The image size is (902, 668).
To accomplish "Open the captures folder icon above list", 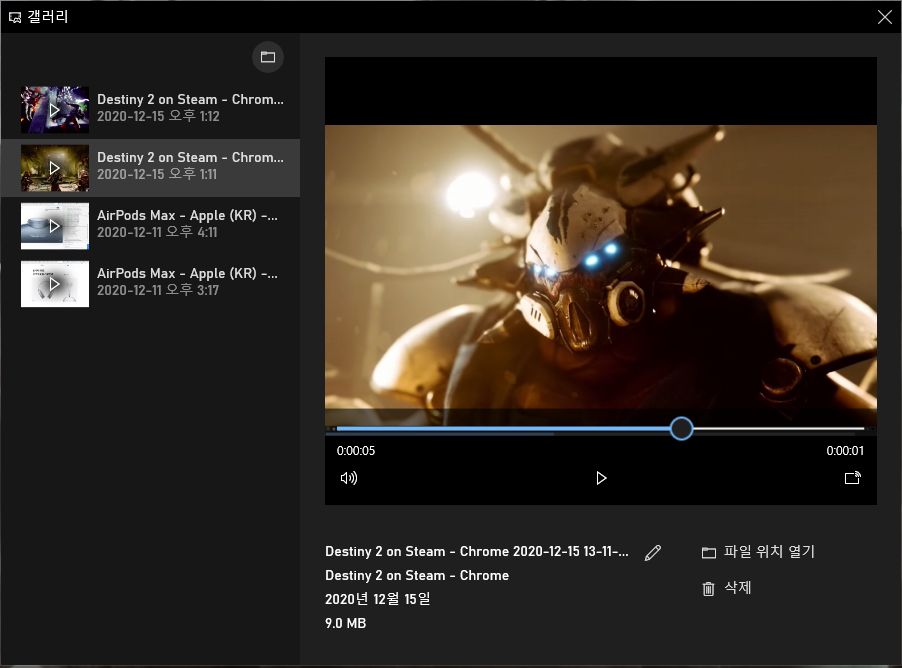I will pos(267,57).
